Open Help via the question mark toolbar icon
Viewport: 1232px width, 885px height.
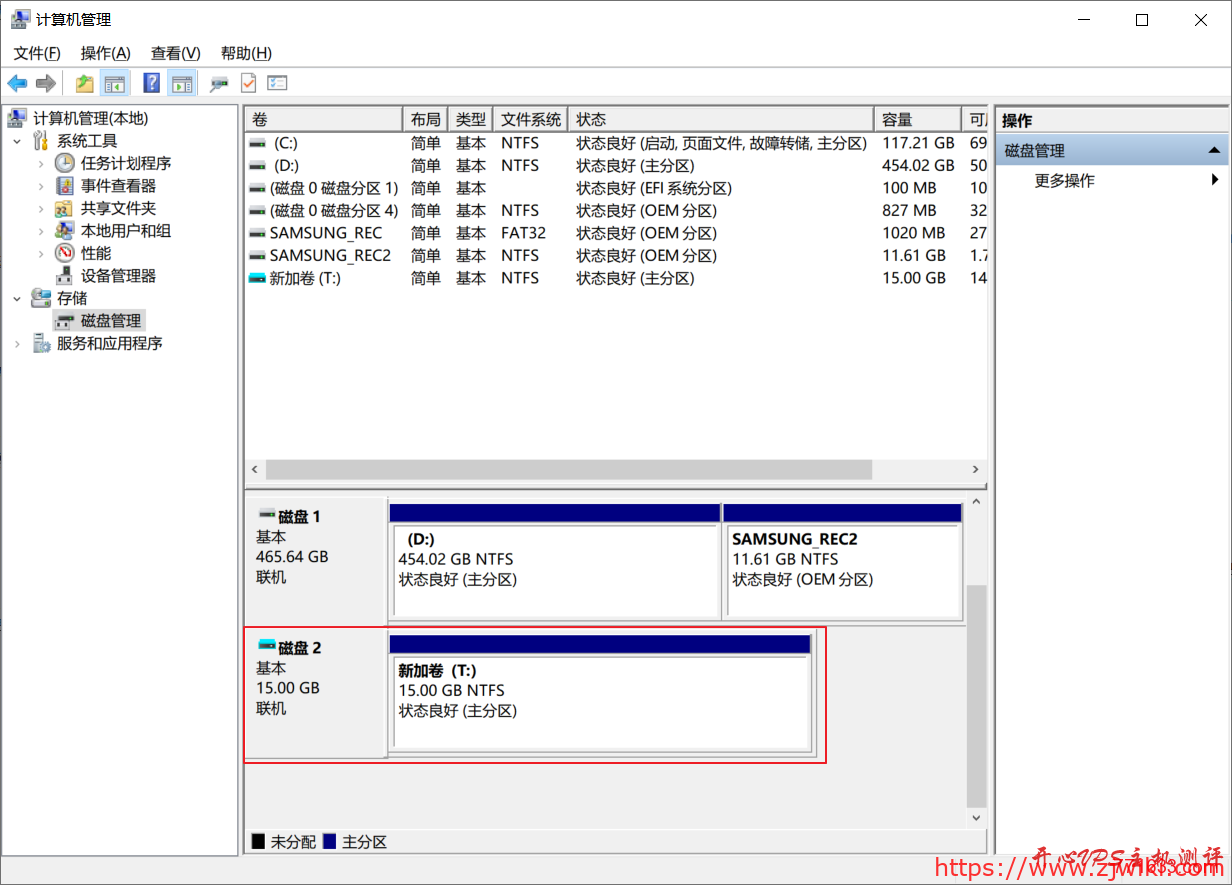tap(152, 83)
